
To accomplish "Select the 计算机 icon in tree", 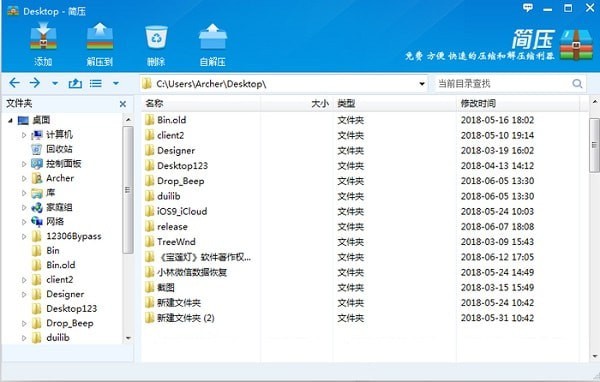I will (37, 135).
